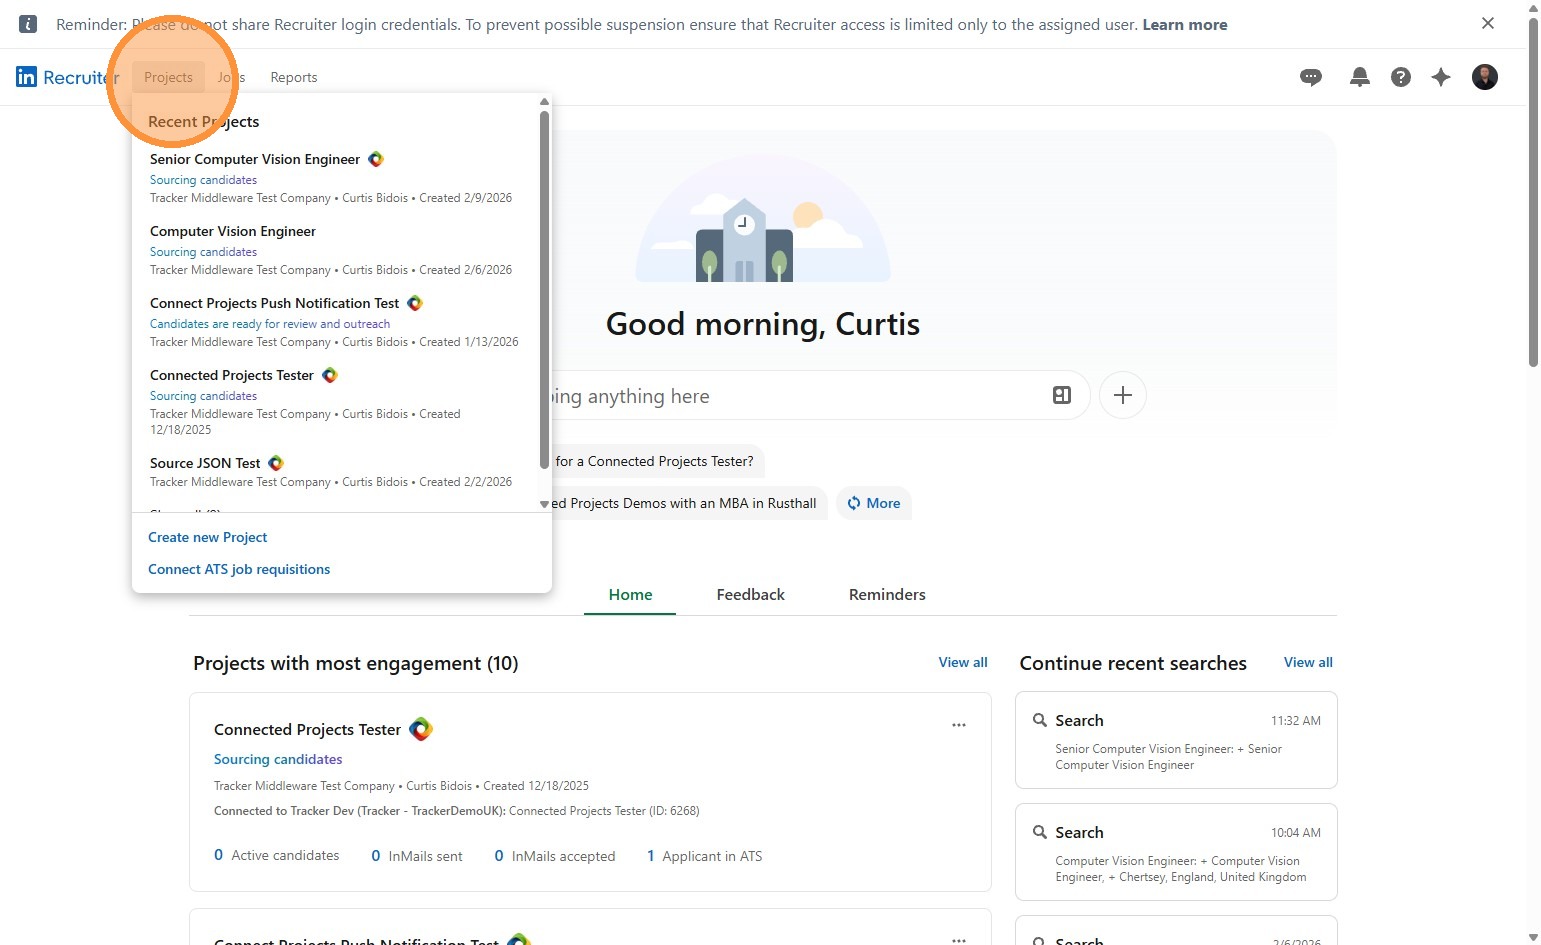This screenshot has height=945, width=1541.
Task: Open Senior Computer Vision Engineer recent project
Action: tap(255, 159)
